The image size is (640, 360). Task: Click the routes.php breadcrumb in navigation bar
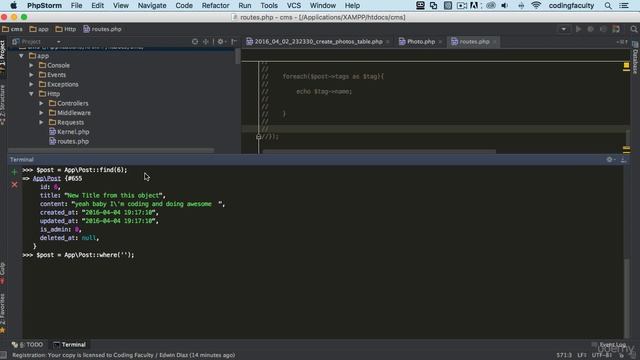102,29
